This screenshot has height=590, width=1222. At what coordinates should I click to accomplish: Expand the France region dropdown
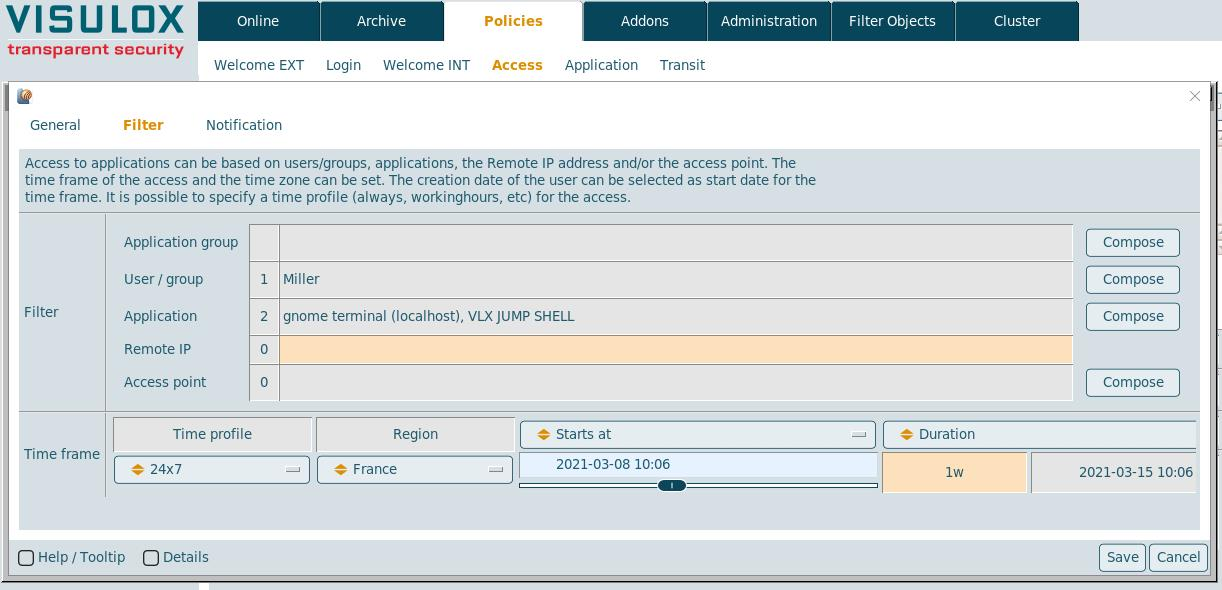point(415,470)
